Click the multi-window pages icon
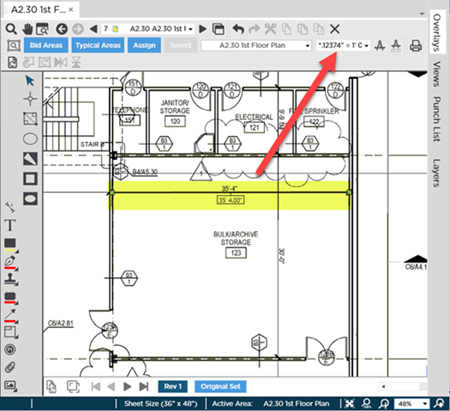Image resolution: width=450 pixels, height=411 pixels. click(x=218, y=29)
